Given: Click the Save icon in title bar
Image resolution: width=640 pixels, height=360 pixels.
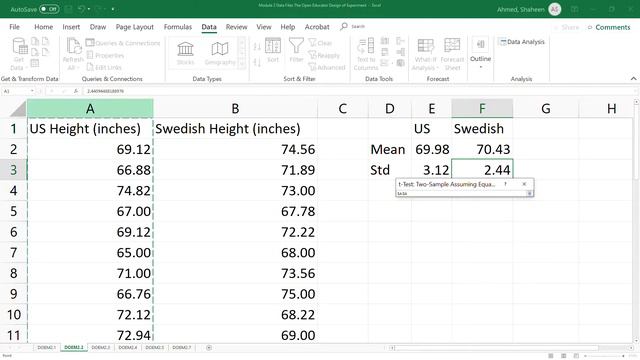Looking at the screenshot, I should point(68,9).
